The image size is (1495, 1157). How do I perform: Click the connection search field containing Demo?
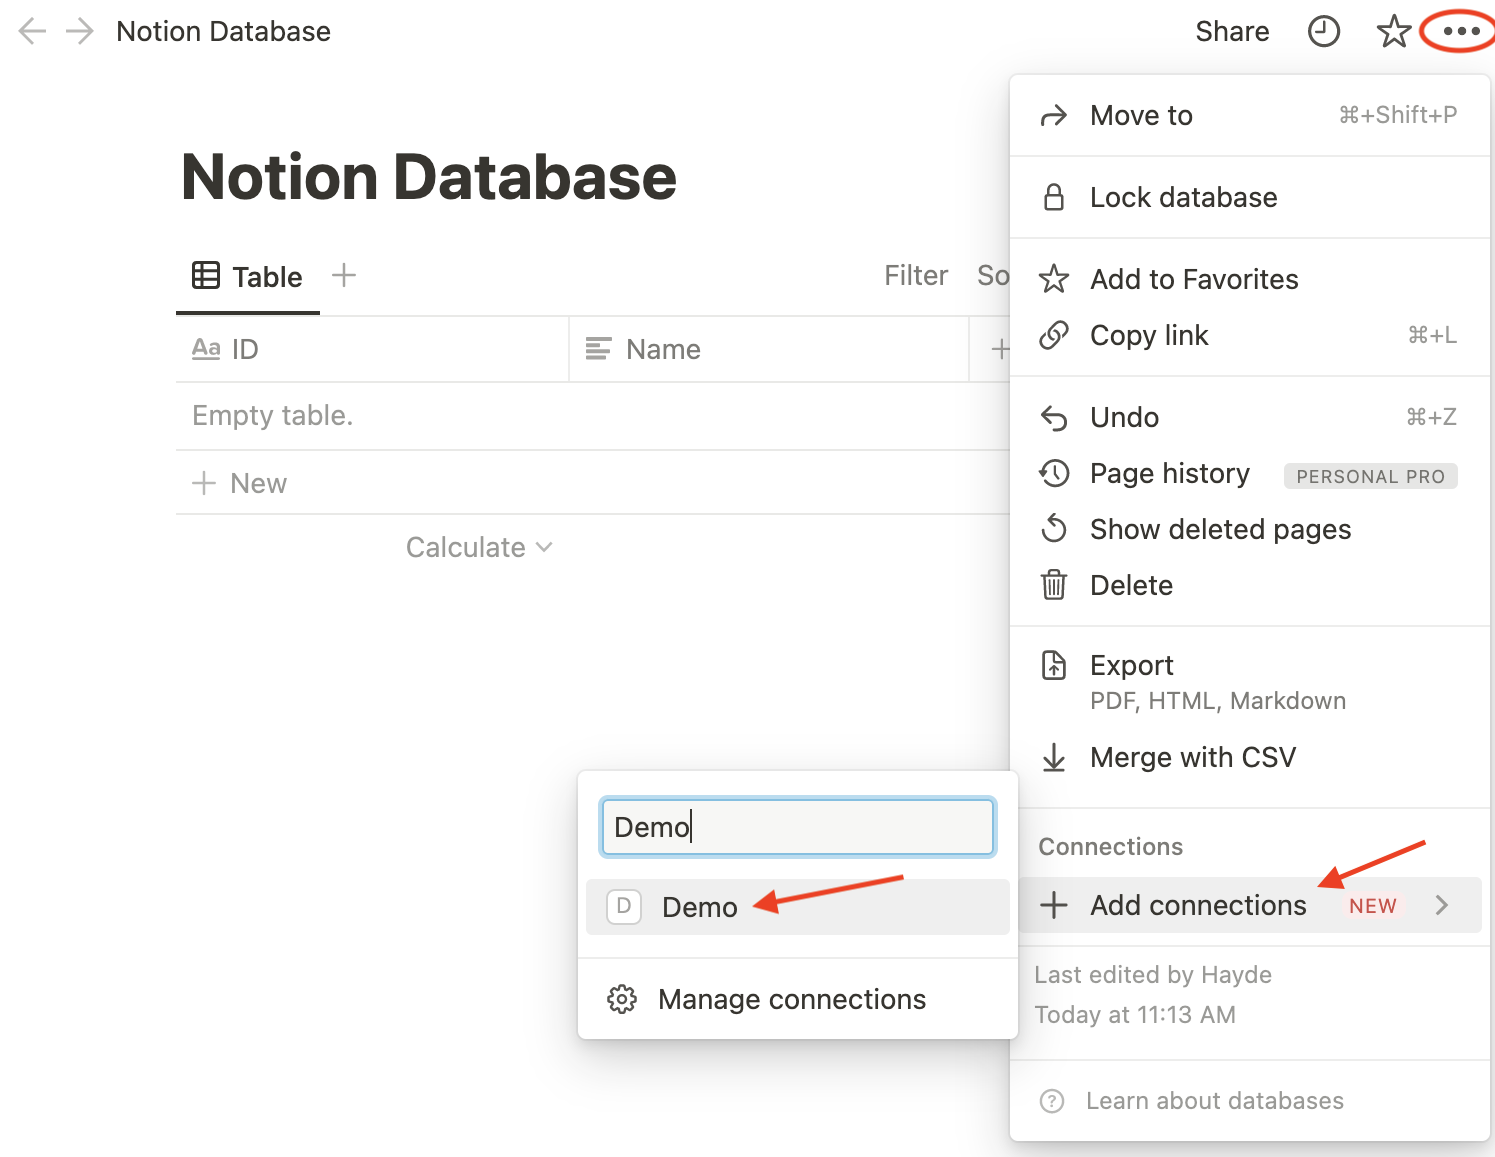[797, 827]
